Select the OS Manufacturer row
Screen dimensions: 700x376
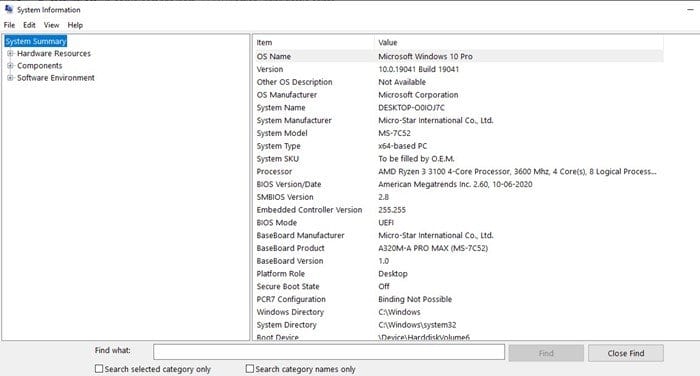(458, 95)
